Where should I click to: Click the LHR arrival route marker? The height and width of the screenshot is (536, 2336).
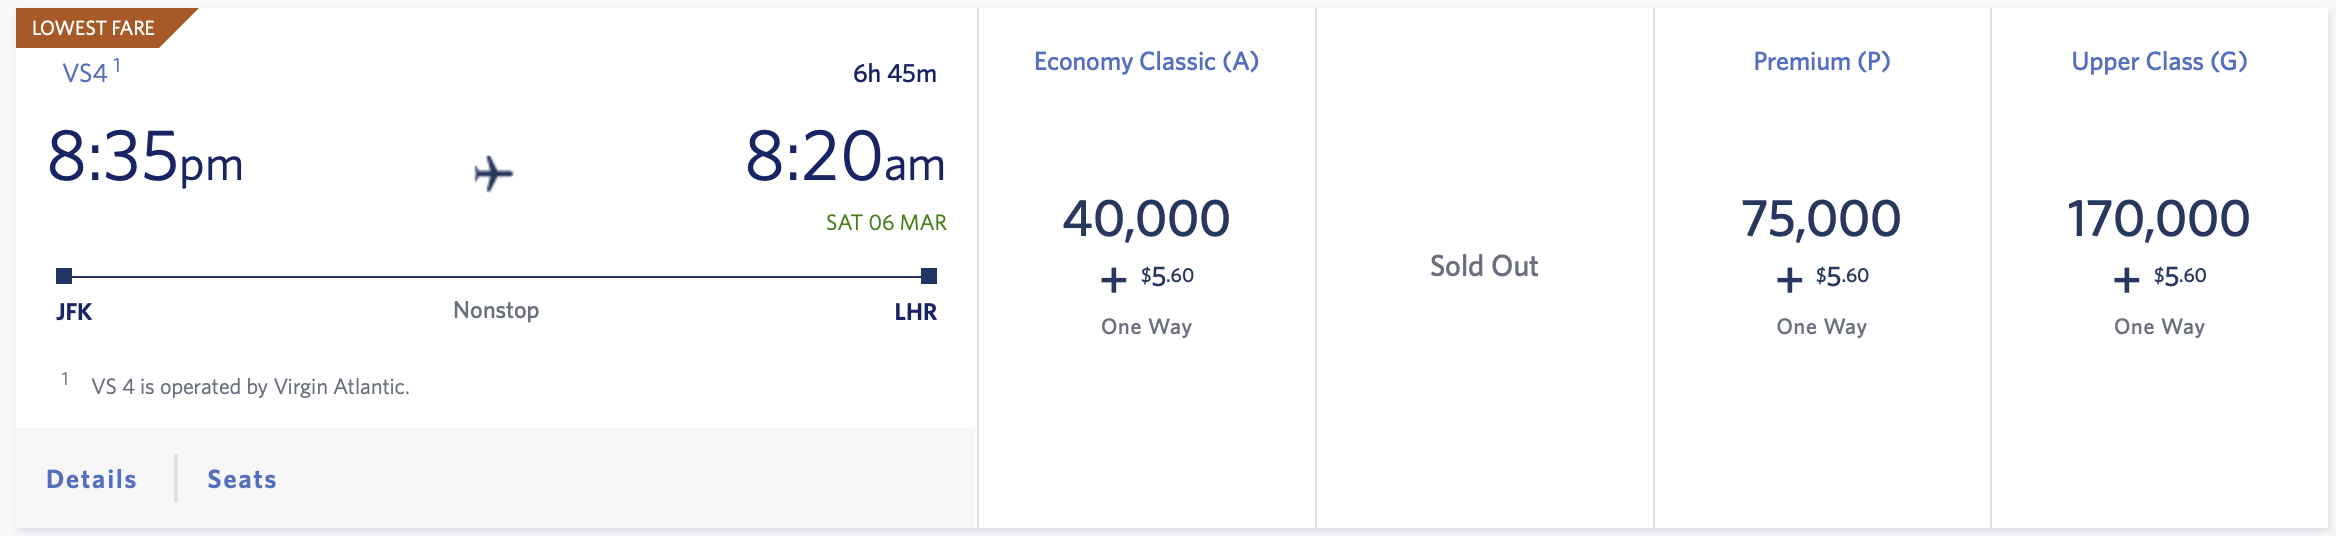tap(929, 276)
